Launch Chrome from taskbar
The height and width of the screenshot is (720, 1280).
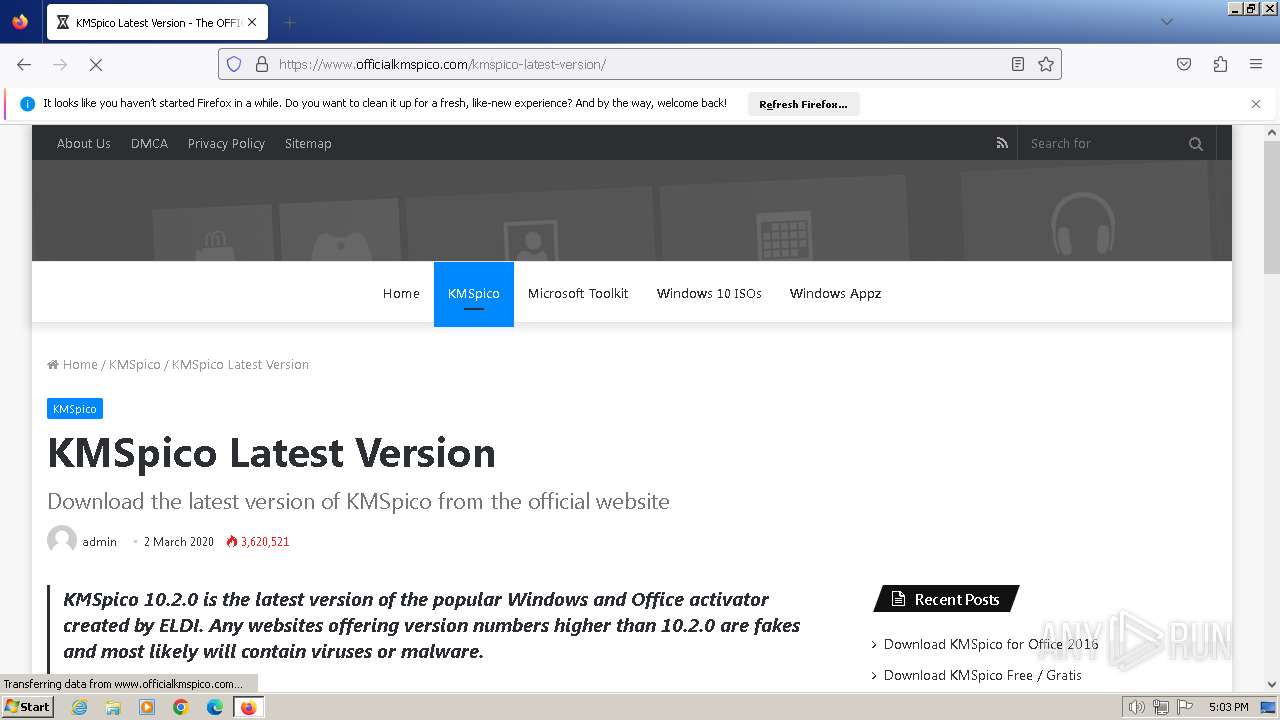181,707
